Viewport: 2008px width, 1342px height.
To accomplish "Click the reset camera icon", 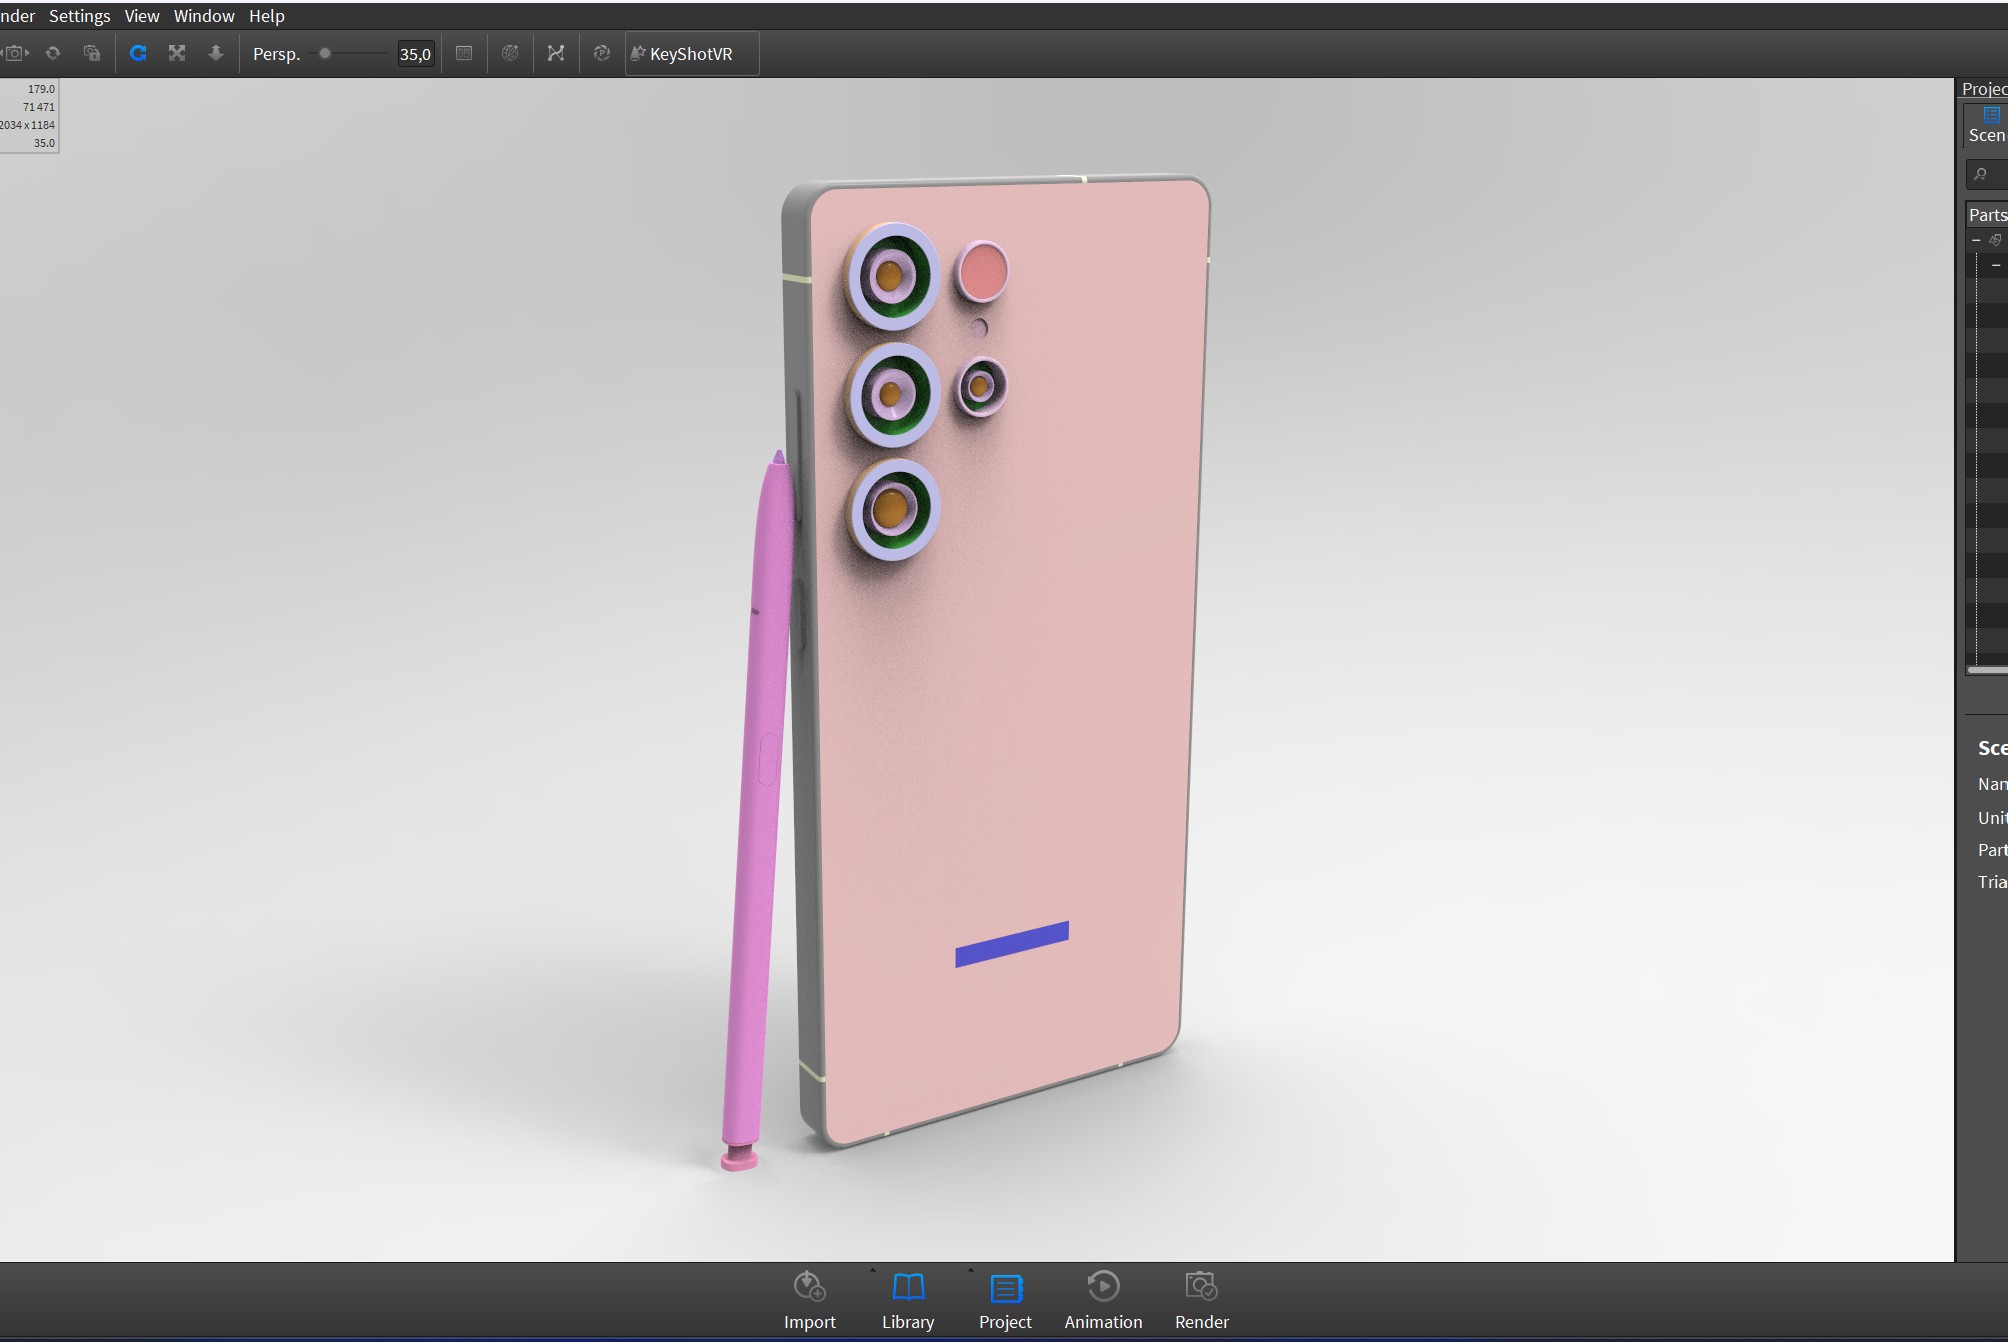I will [53, 53].
